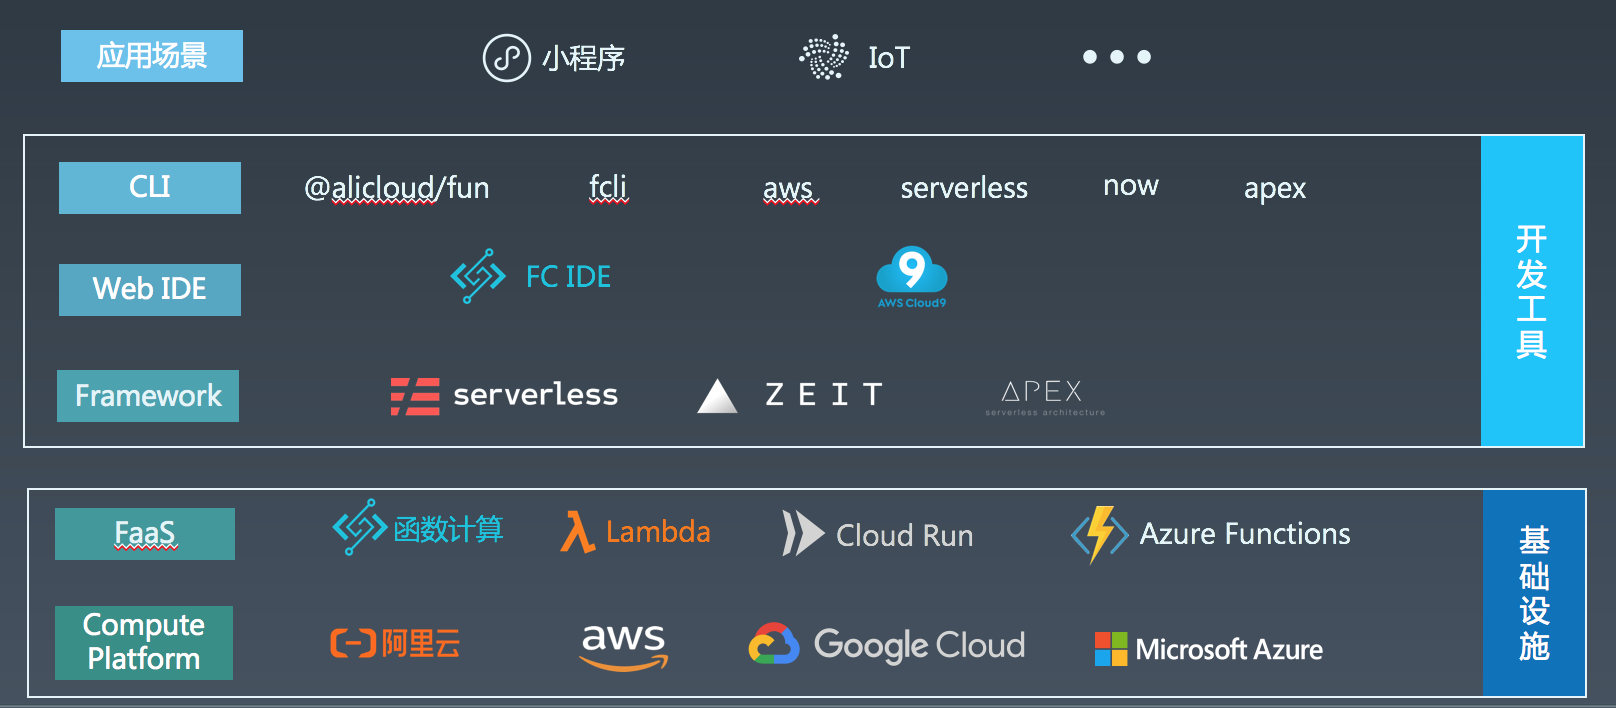The height and width of the screenshot is (708, 1616).
Task: Click the Cloud Run chevron icon
Action: (802, 534)
